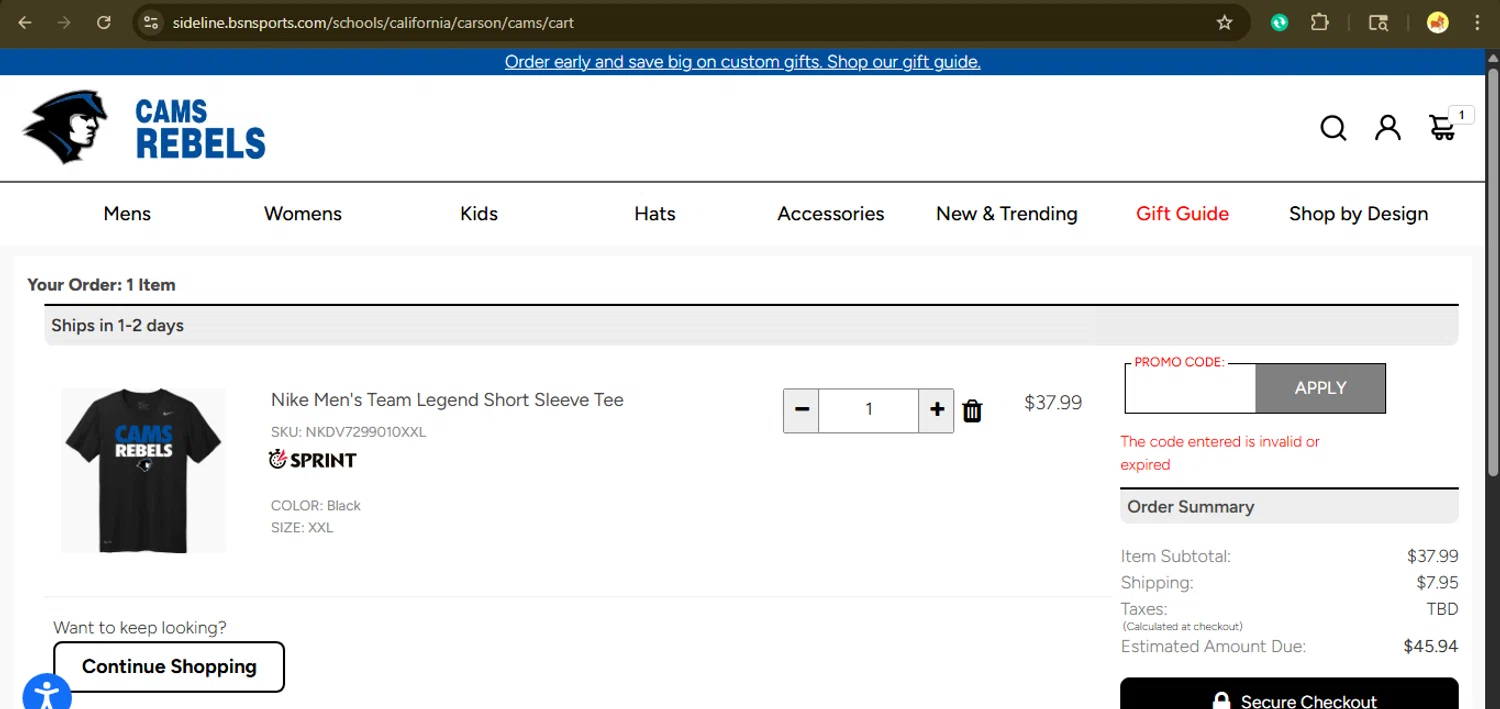Image resolution: width=1500 pixels, height=709 pixels.
Task: Click invalid or expired code message
Action: (x=1220, y=453)
